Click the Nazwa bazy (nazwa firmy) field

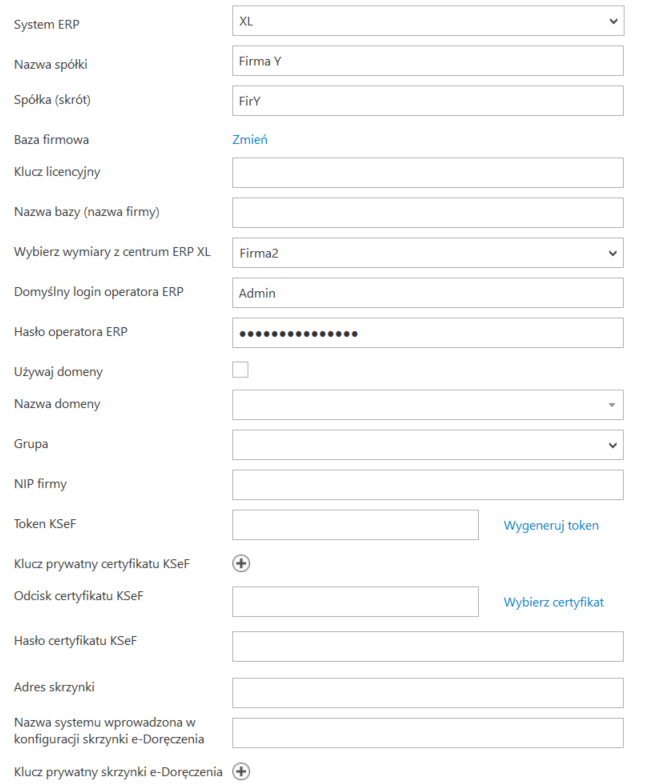tap(427, 212)
